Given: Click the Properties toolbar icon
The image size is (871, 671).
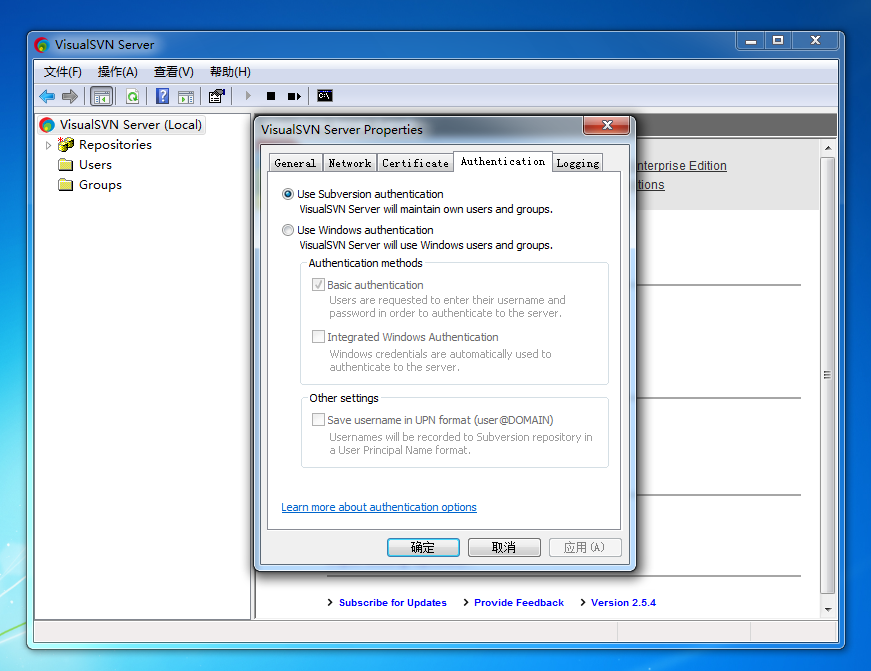Looking at the screenshot, I should coord(217,96).
